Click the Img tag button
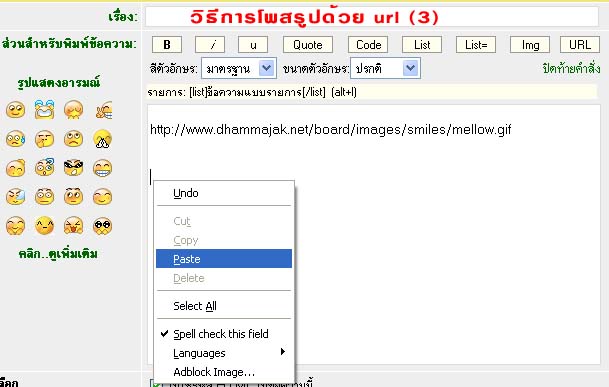This screenshot has height=387, width=609. (x=530, y=45)
